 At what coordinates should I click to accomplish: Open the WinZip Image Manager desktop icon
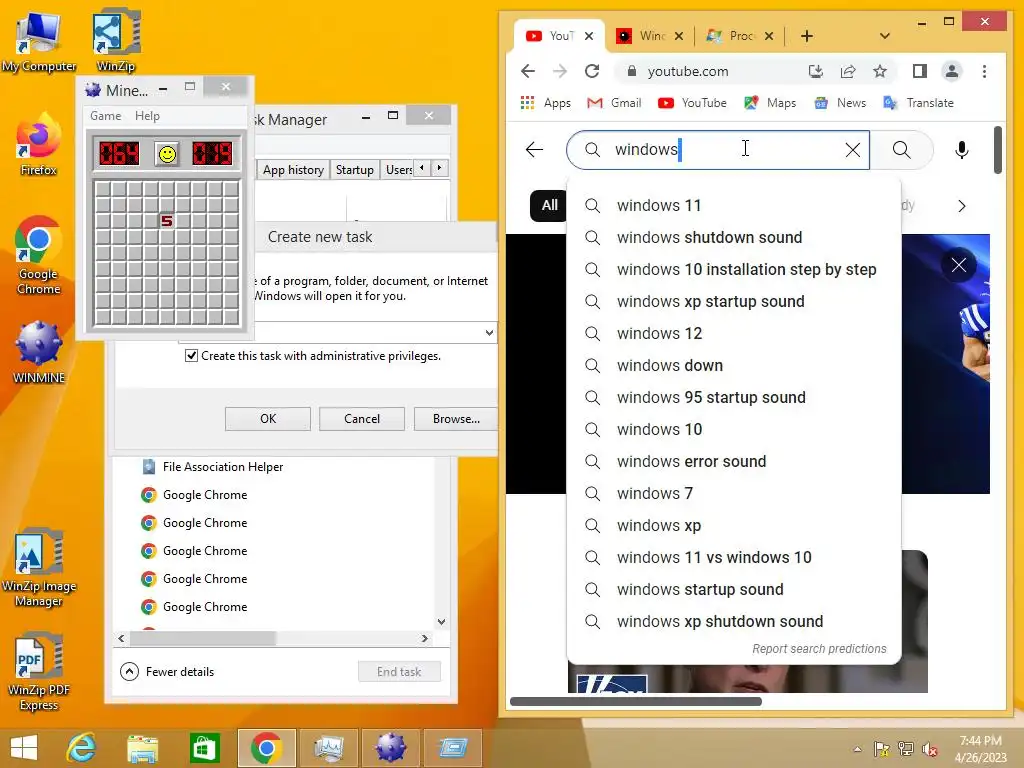pos(39,568)
